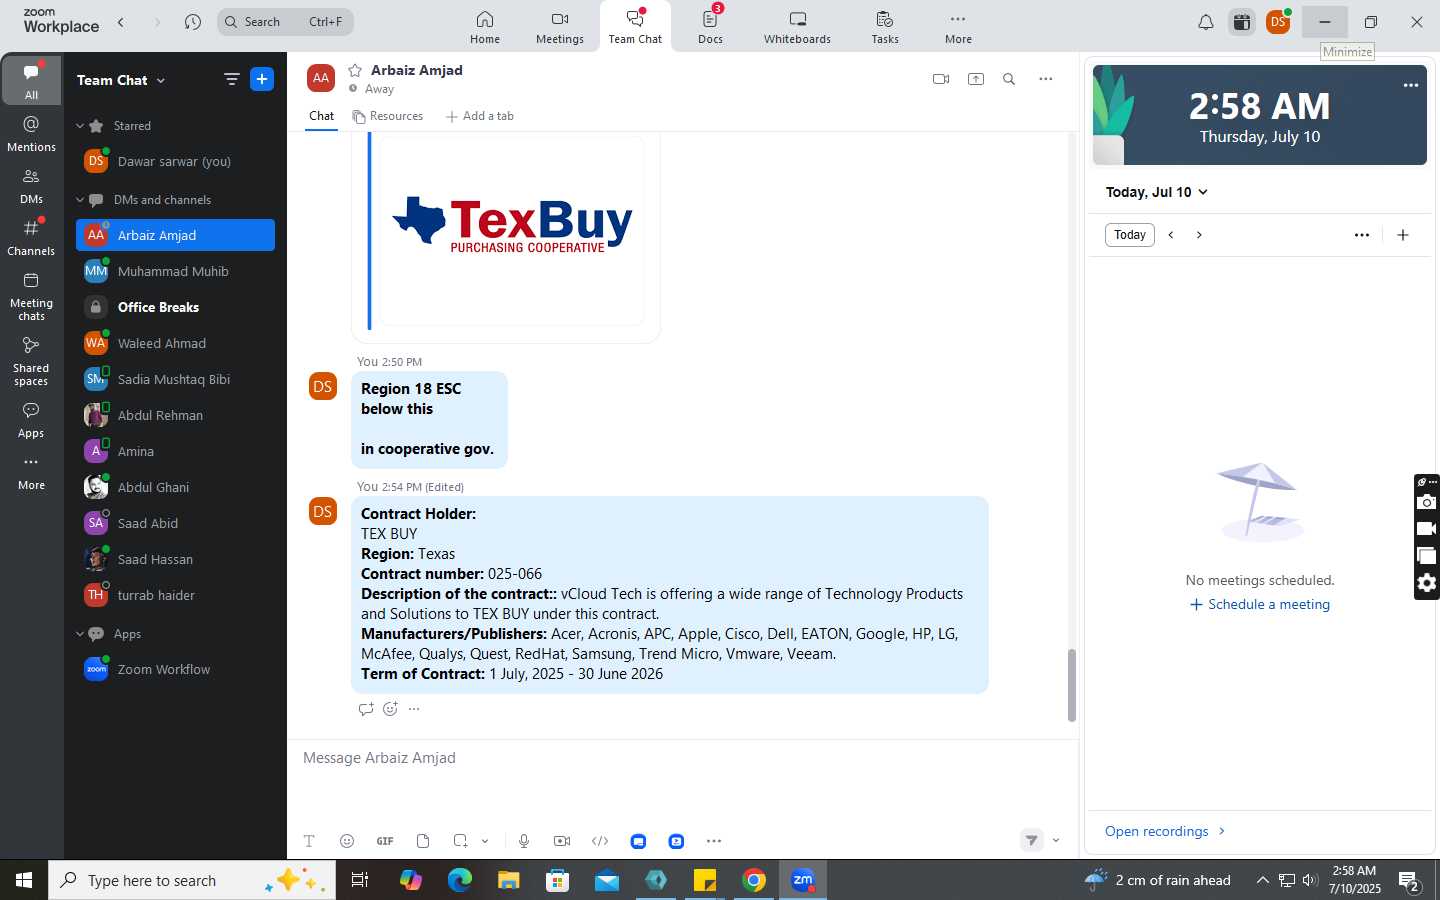The height and width of the screenshot is (900, 1440).
Task: Record a video message with camera icon
Action: [562, 841]
